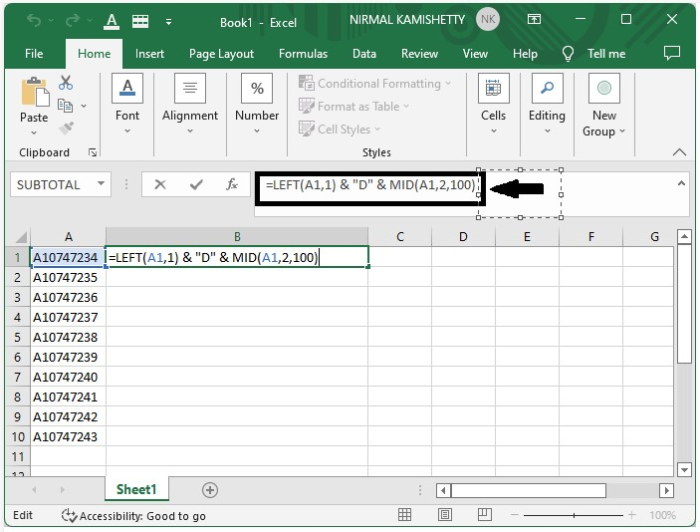Viewport: 700px width, 532px height.
Task: Open Cell Styles menu
Action: click(339, 129)
